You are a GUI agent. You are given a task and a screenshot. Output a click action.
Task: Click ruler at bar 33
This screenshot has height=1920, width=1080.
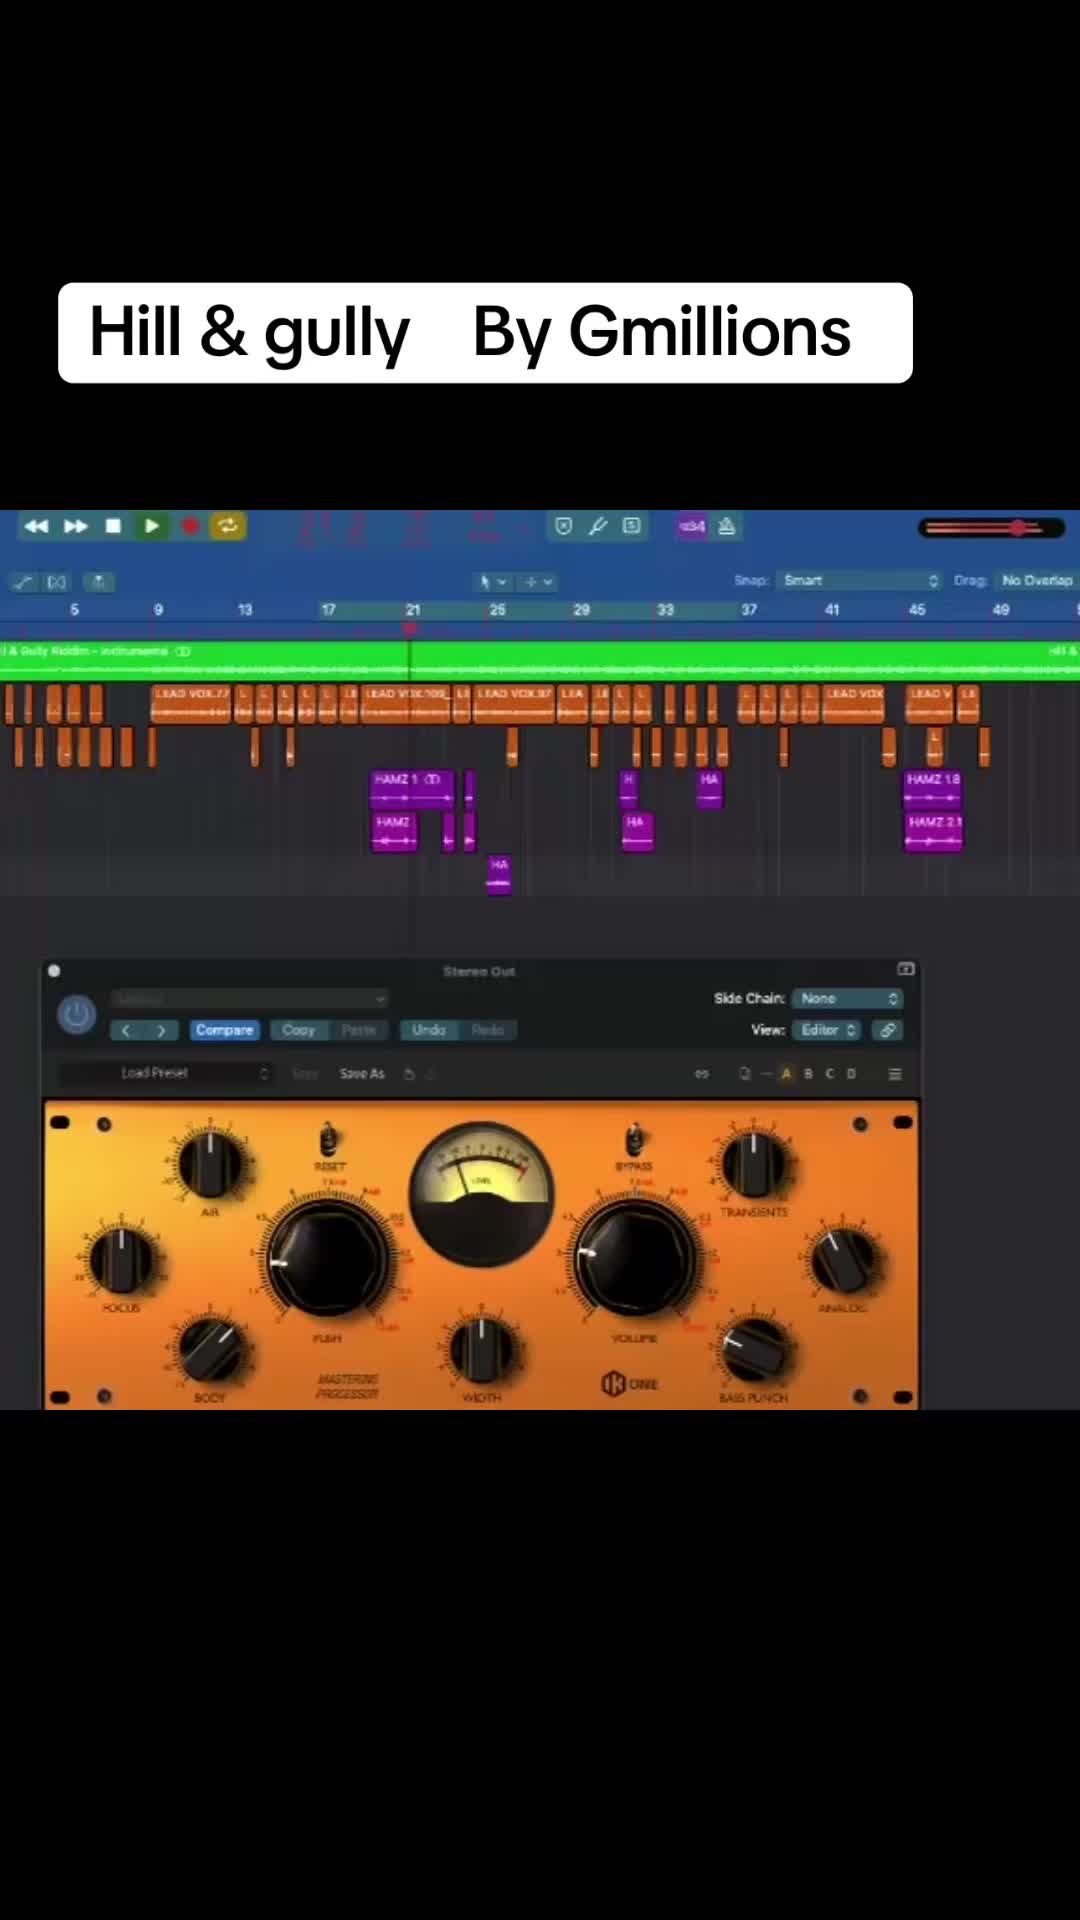pos(665,609)
